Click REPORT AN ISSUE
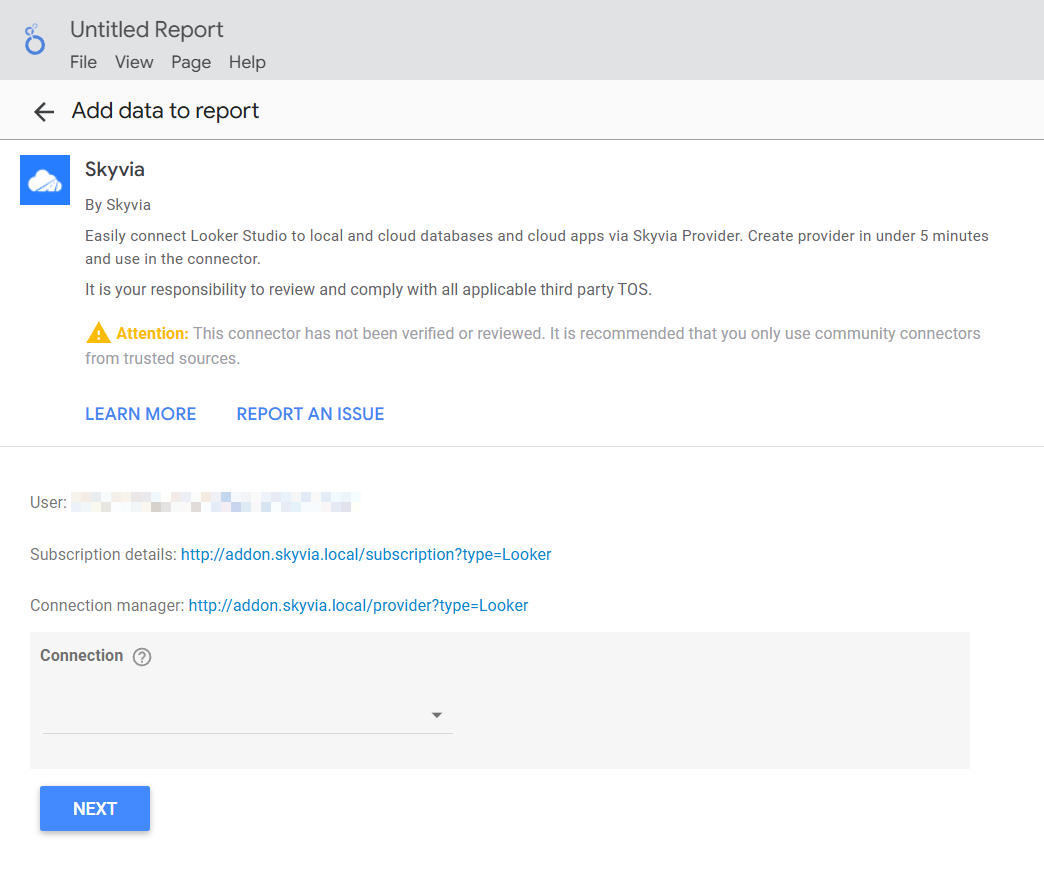Image resolution: width=1044 pixels, height=869 pixels. (x=310, y=414)
